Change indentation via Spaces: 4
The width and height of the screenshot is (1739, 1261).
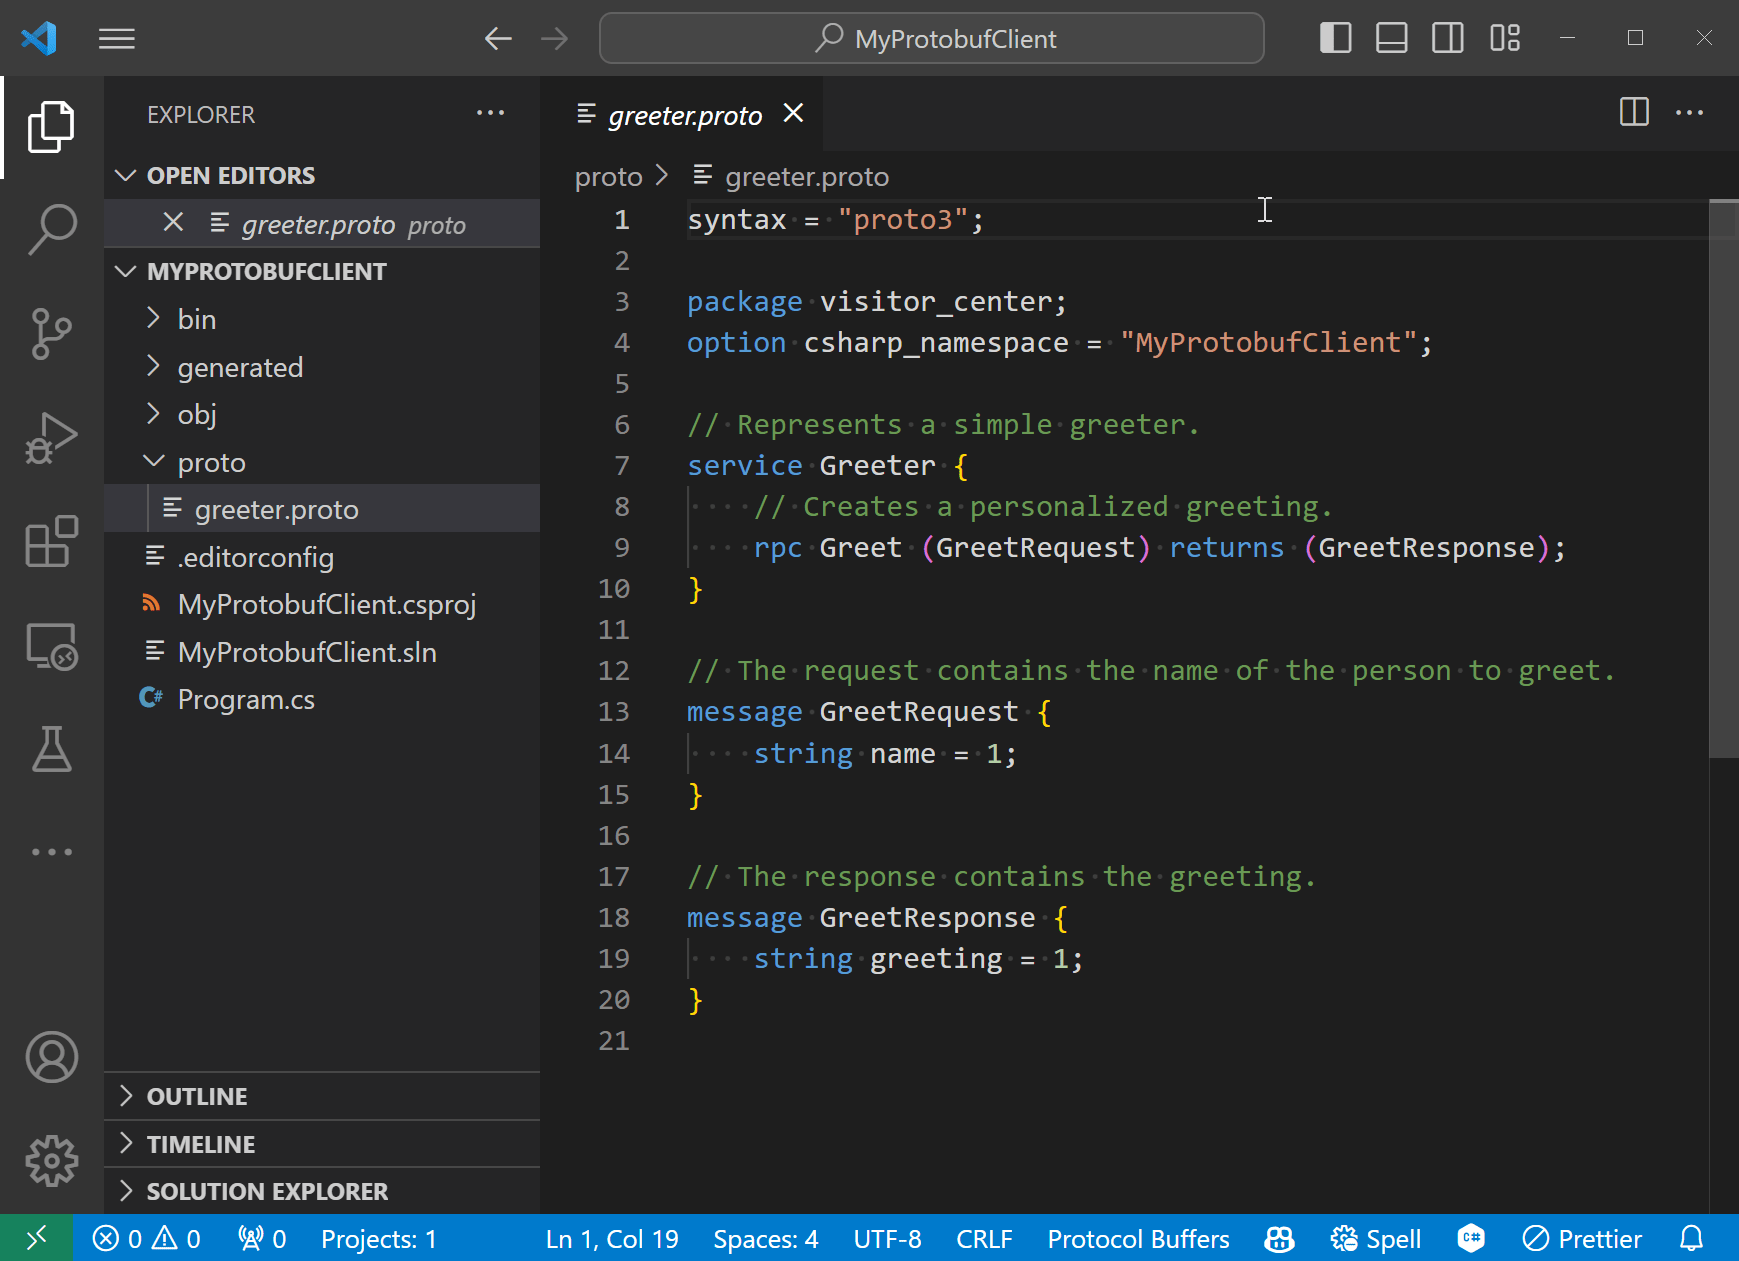pos(765,1238)
